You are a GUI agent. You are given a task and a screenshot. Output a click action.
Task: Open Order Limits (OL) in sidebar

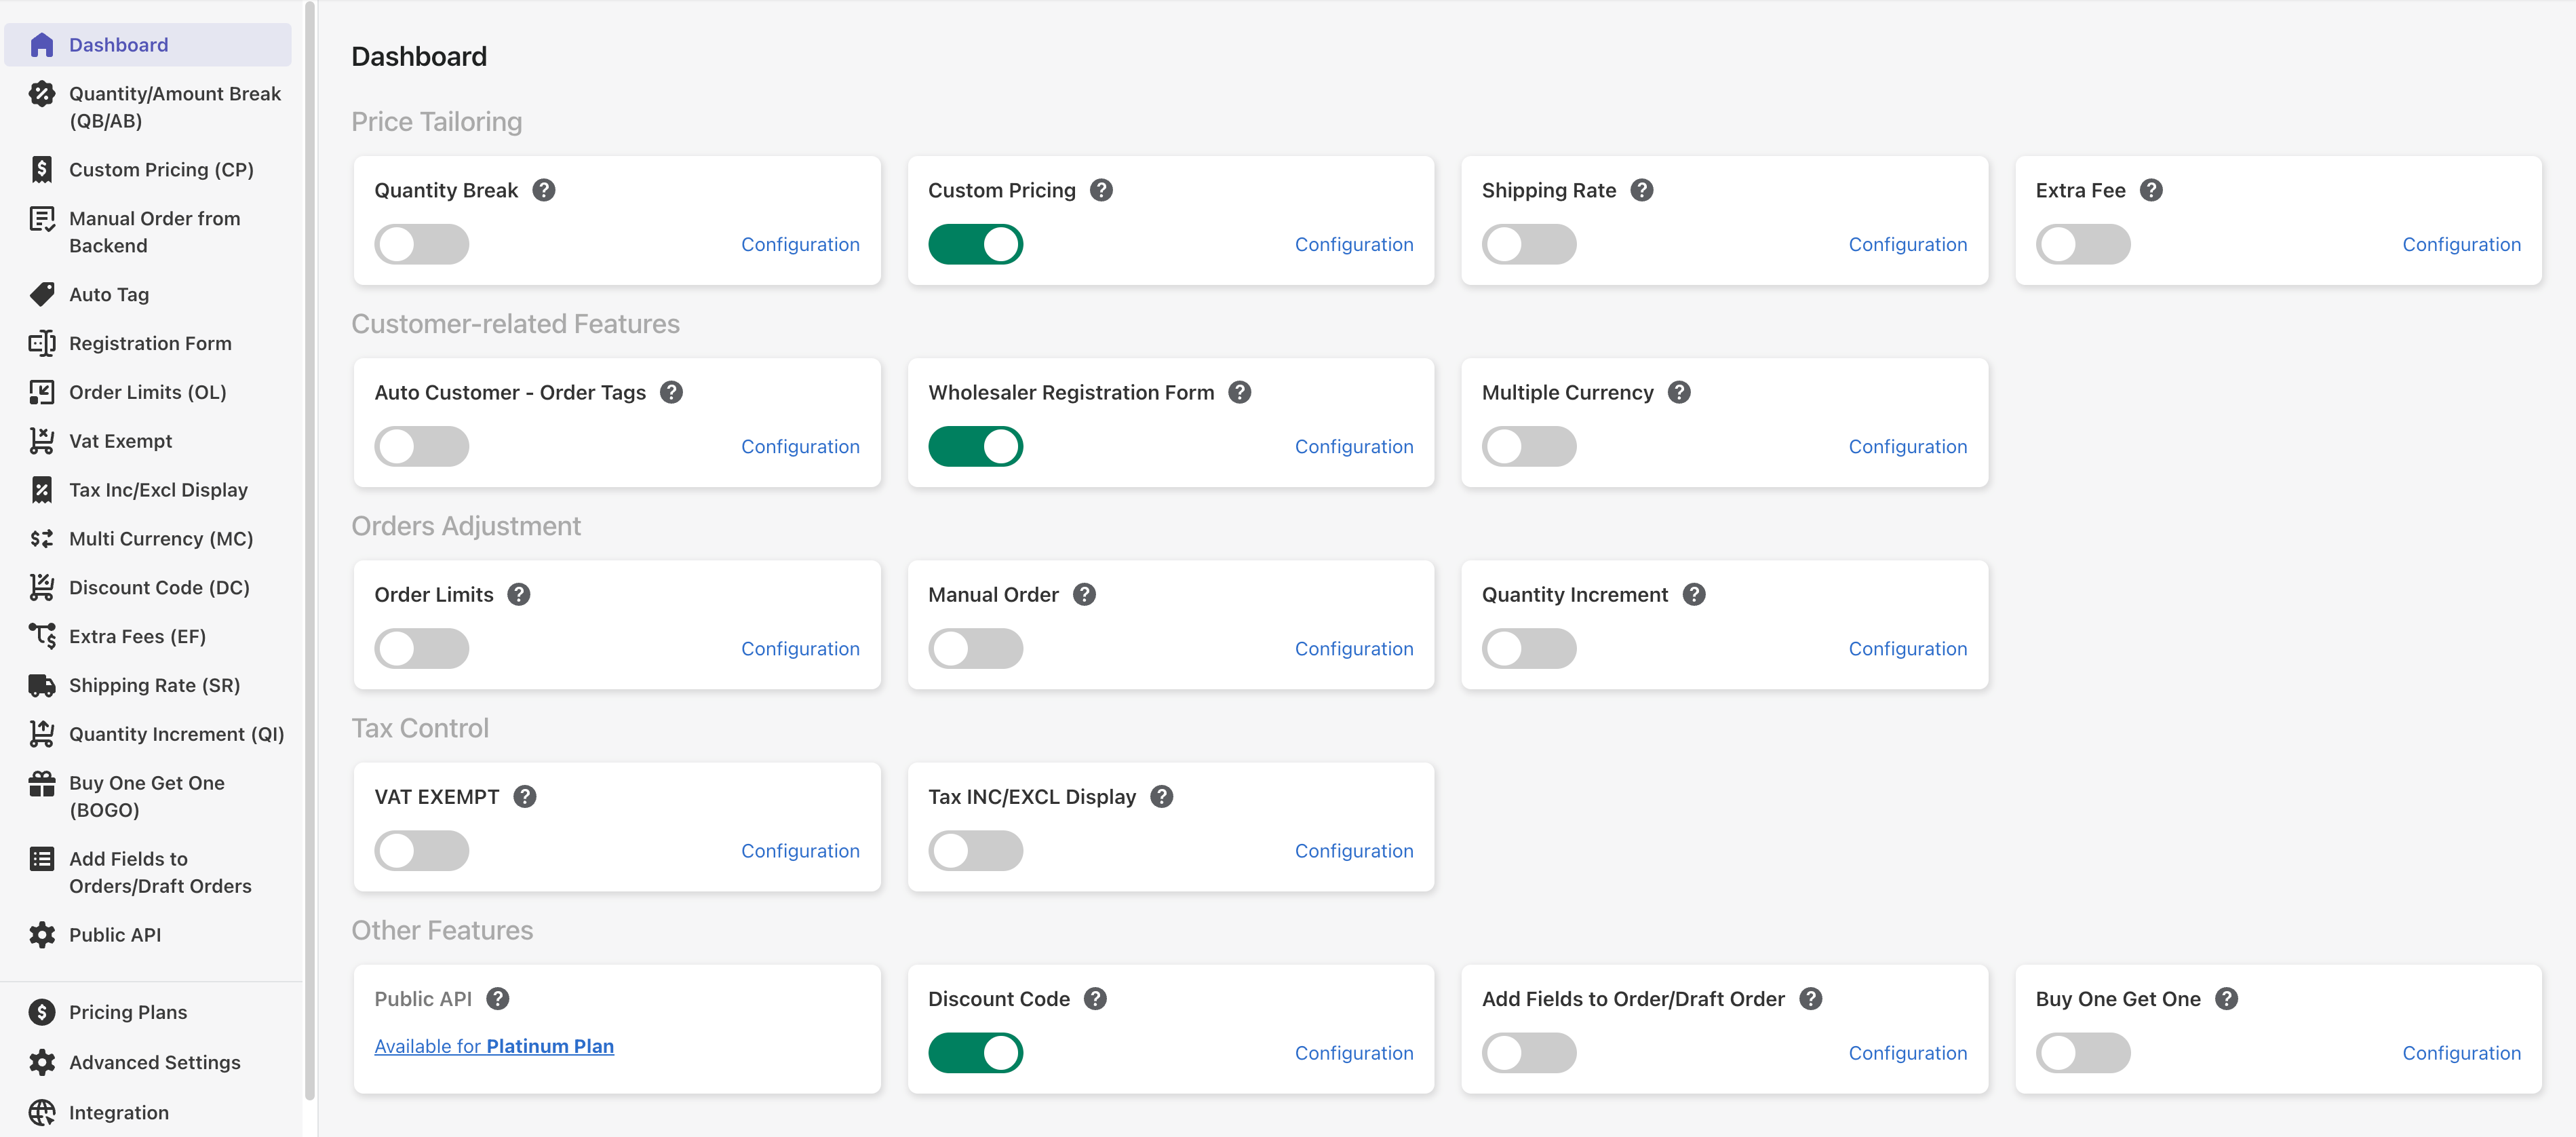point(148,392)
